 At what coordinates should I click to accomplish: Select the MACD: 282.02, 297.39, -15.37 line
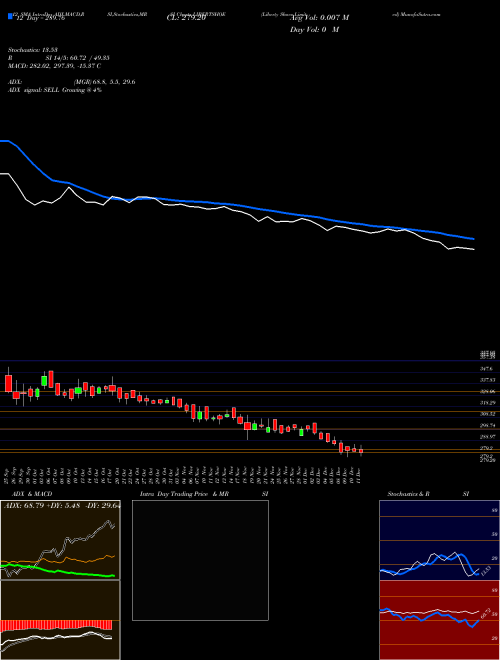(55, 66)
